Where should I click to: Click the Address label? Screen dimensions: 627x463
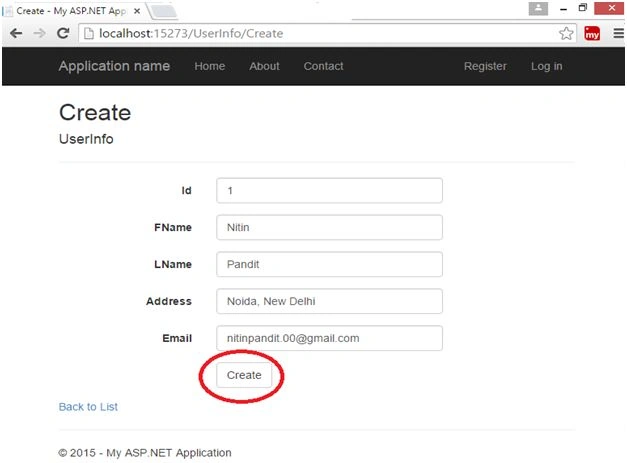pyautogui.click(x=169, y=301)
